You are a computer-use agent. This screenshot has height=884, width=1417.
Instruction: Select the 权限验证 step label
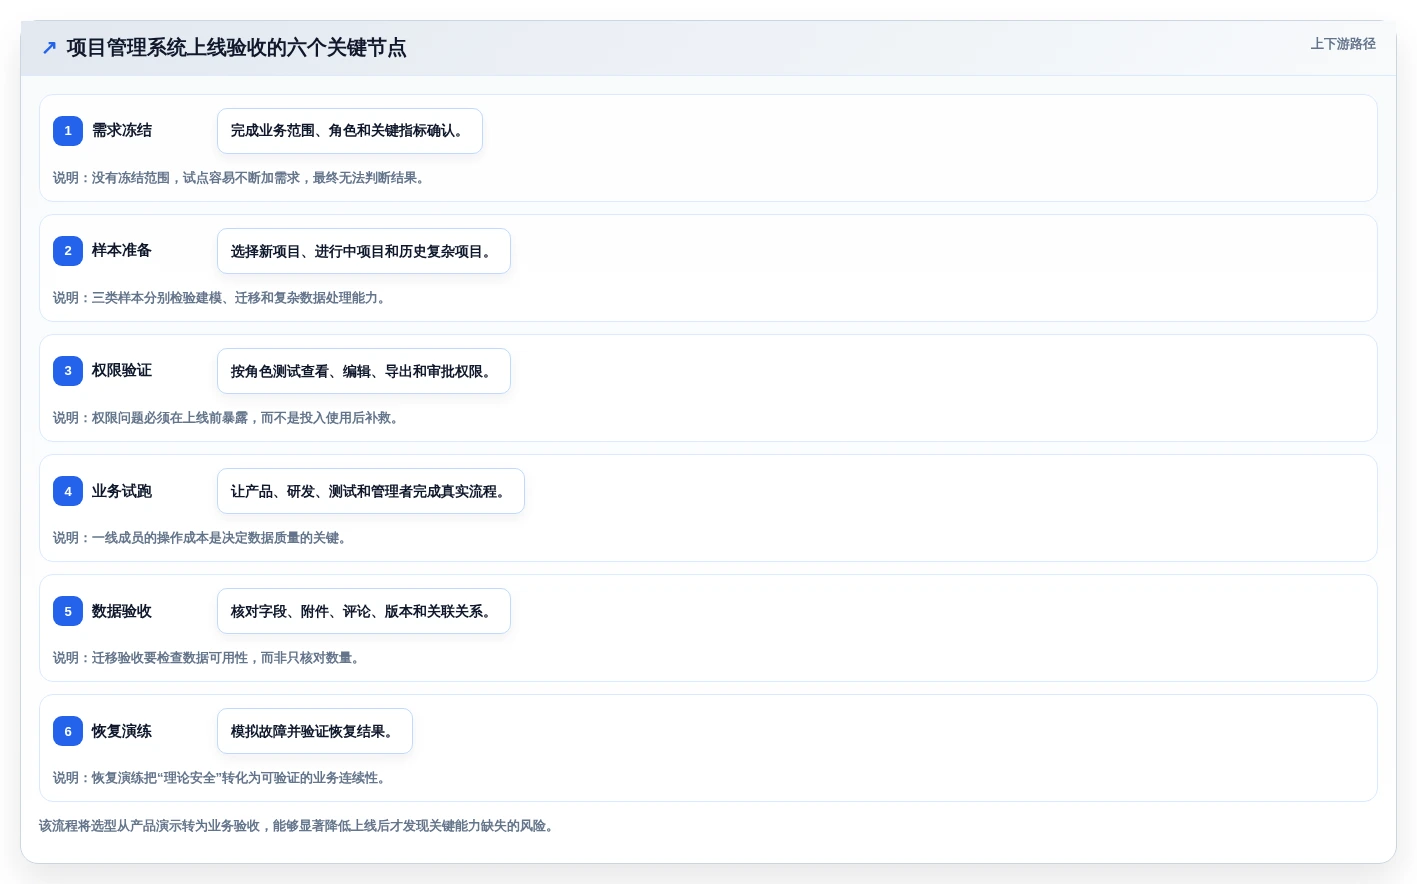(122, 370)
